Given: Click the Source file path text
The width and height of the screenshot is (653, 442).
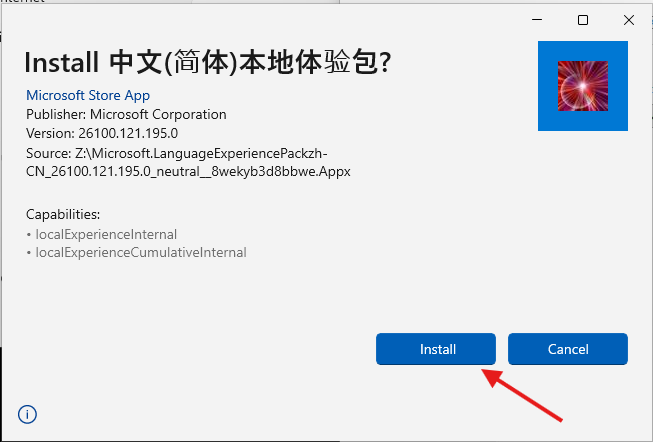Looking at the screenshot, I should point(188,162).
